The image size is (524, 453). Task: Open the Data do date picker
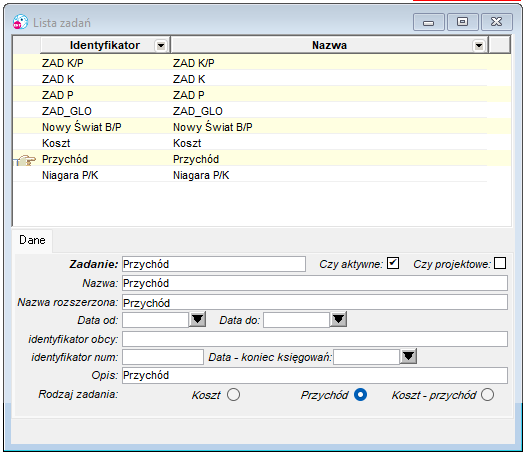pos(338,319)
